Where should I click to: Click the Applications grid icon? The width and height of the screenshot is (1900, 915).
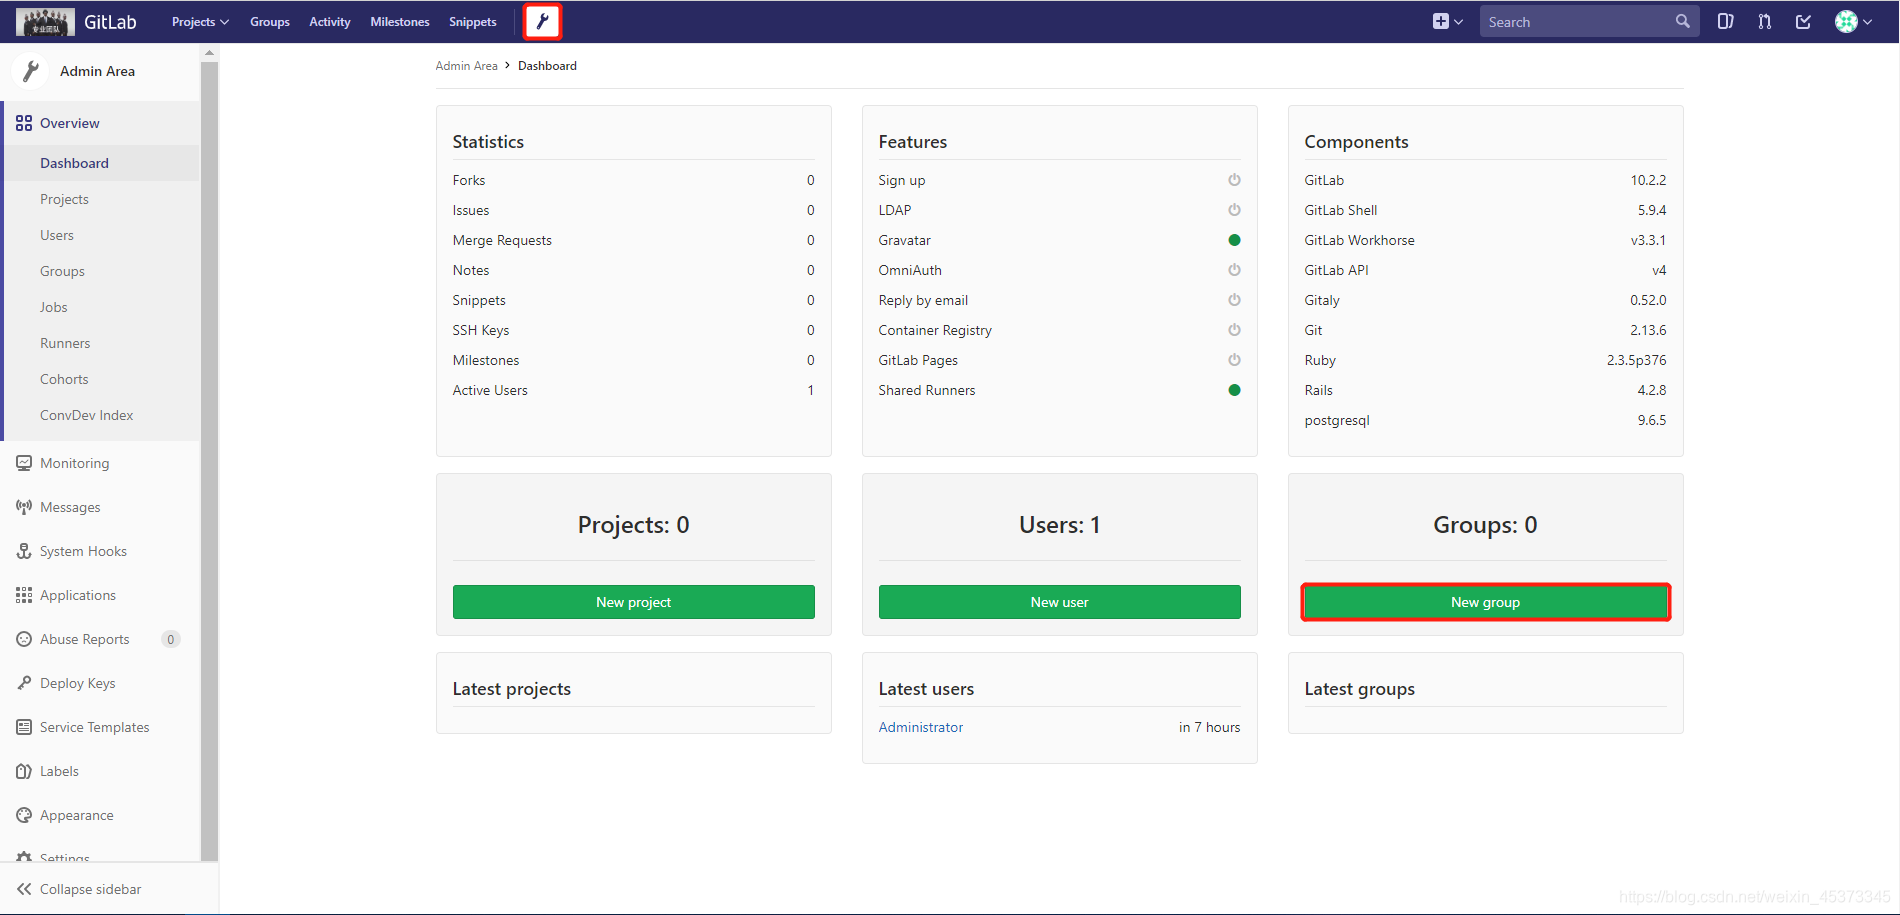[x=24, y=595]
